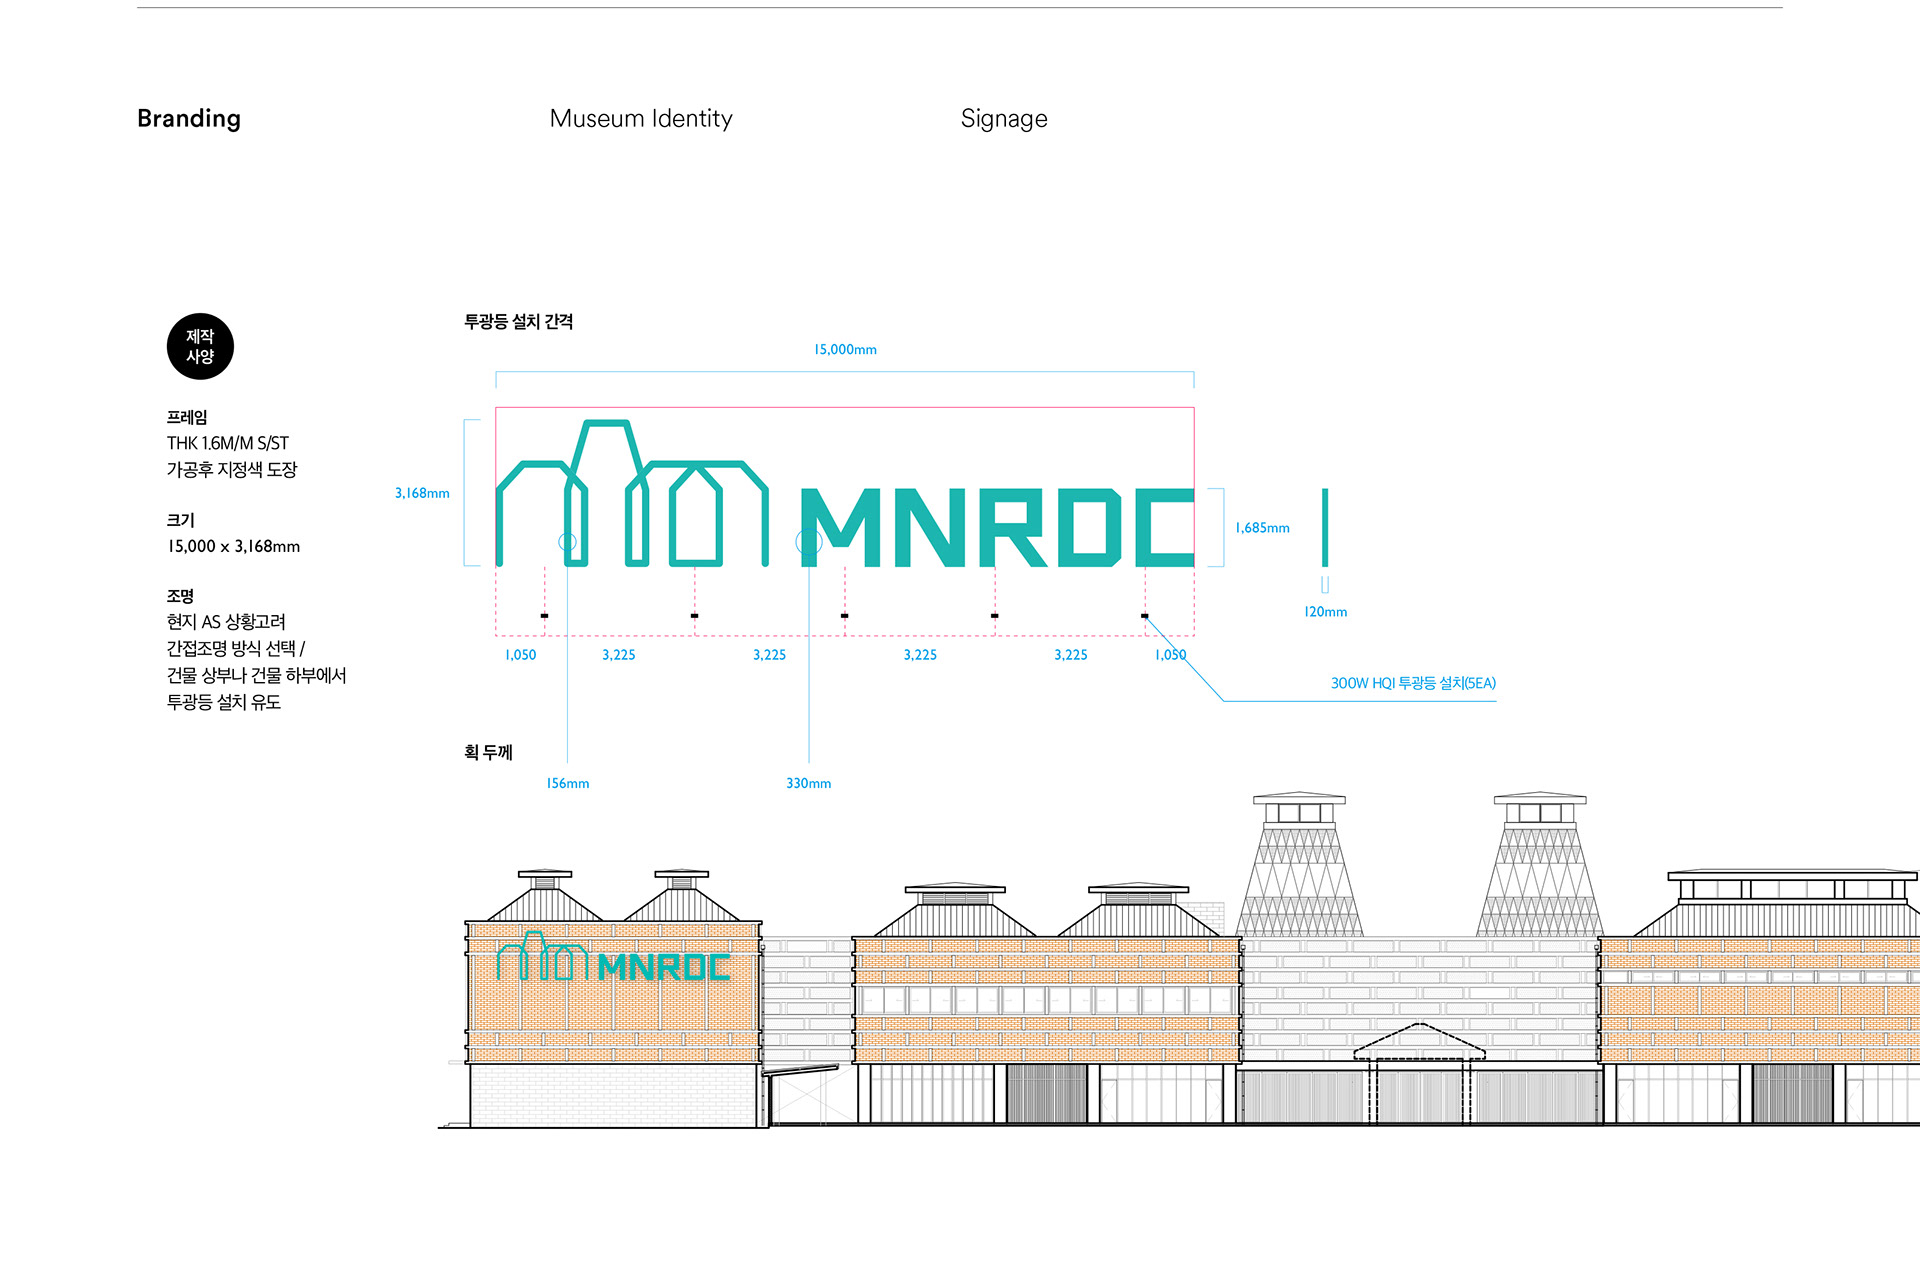Click the teal building outline logo symbol
1920x1262 pixels.
click(x=632, y=497)
